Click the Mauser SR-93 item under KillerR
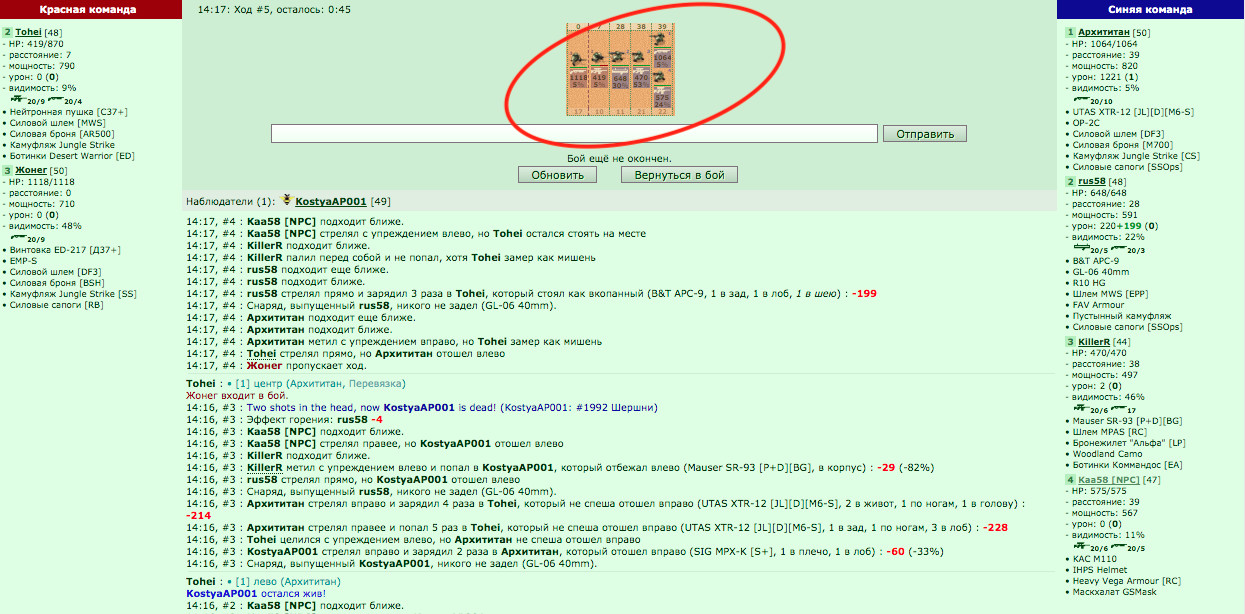 click(x=1127, y=421)
